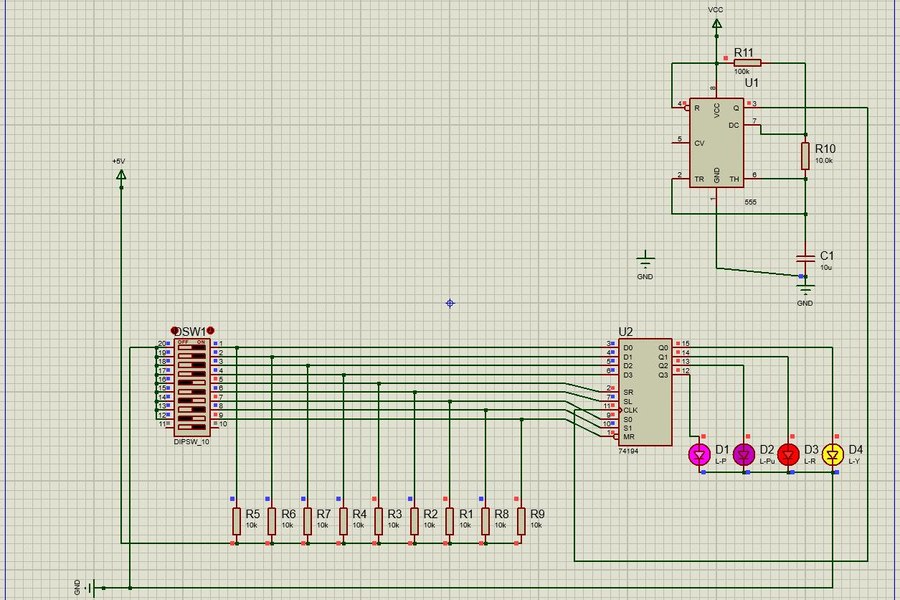
Task: Toggle DSW1 switch on pin 4 row
Action: [192, 374]
